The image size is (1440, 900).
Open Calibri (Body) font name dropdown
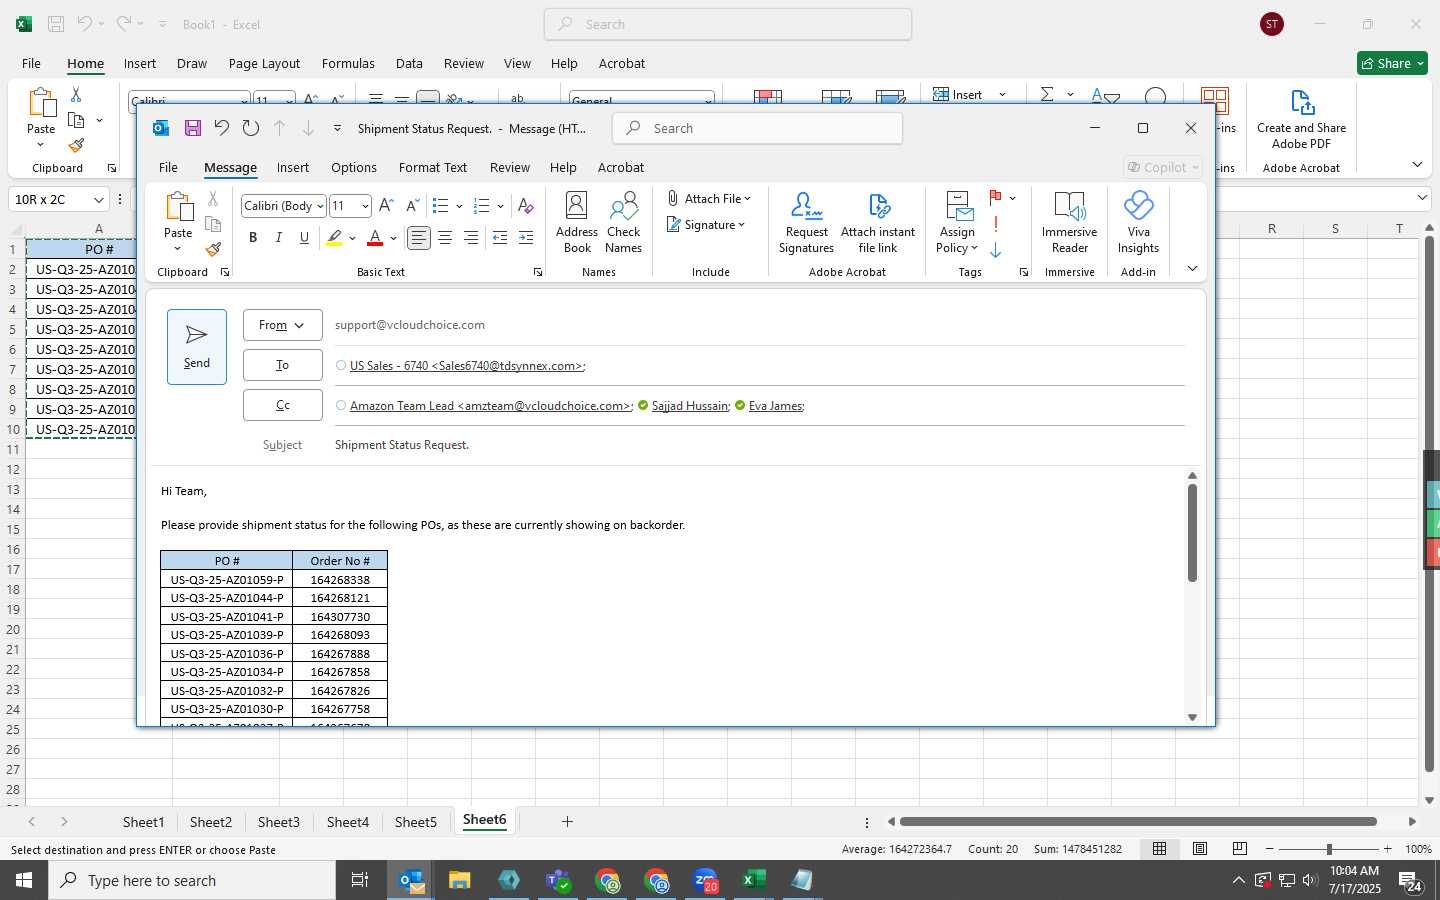(320, 206)
